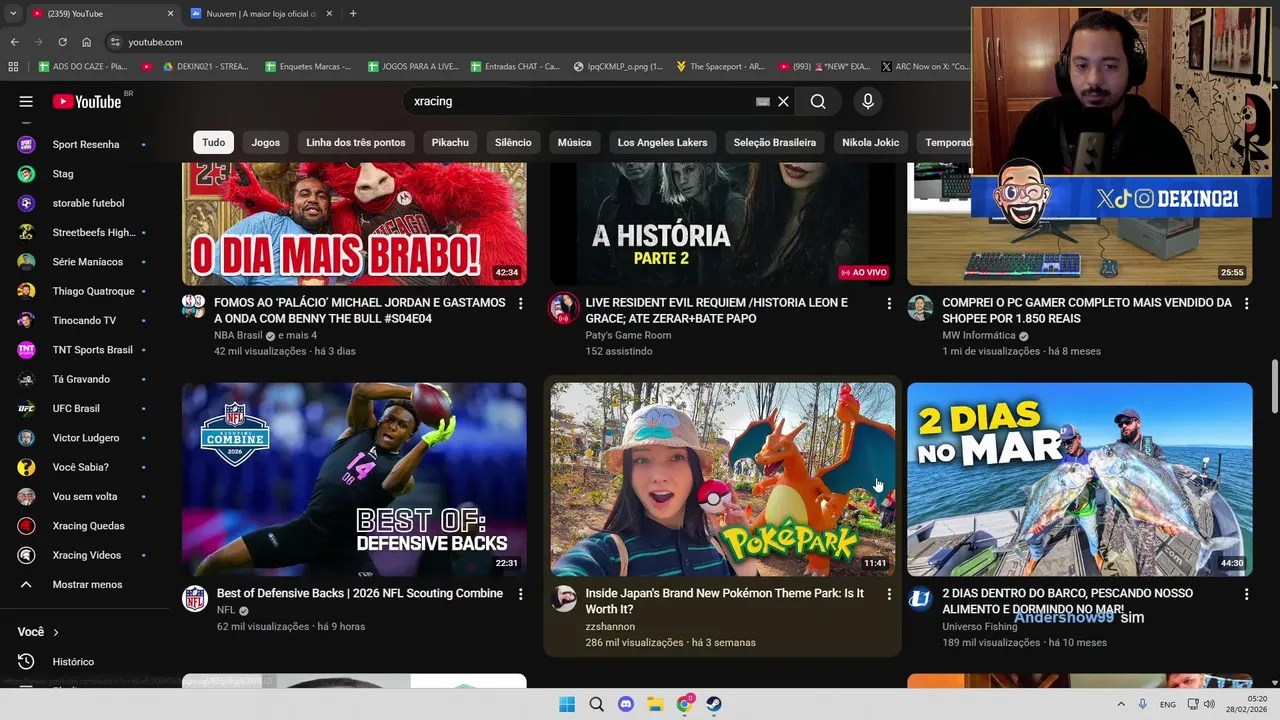Select the Los Angeles Lakers chip
The image size is (1280, 720).
pyautogui.click(x=662, y=142)
